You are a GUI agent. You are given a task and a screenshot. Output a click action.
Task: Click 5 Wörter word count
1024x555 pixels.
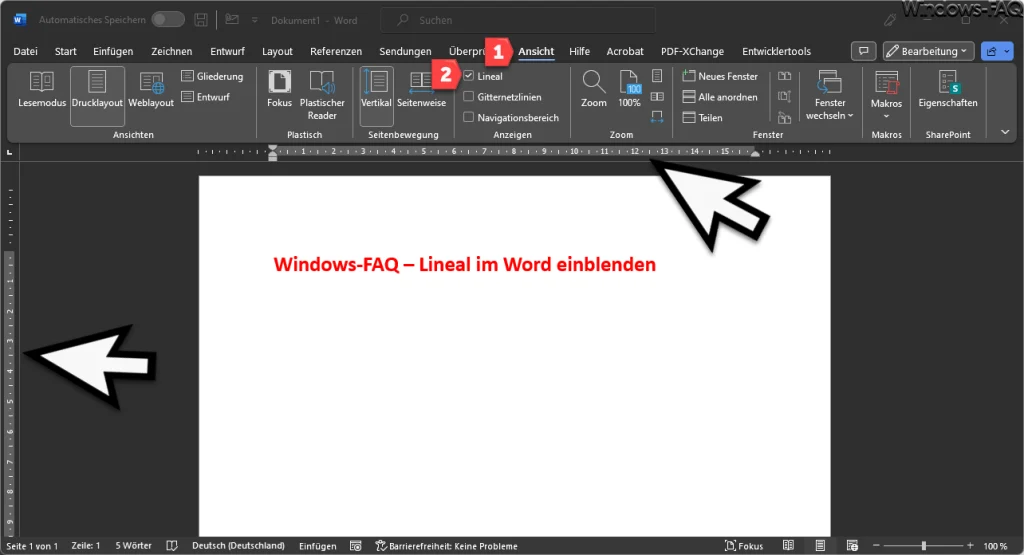tap(133, 546)
